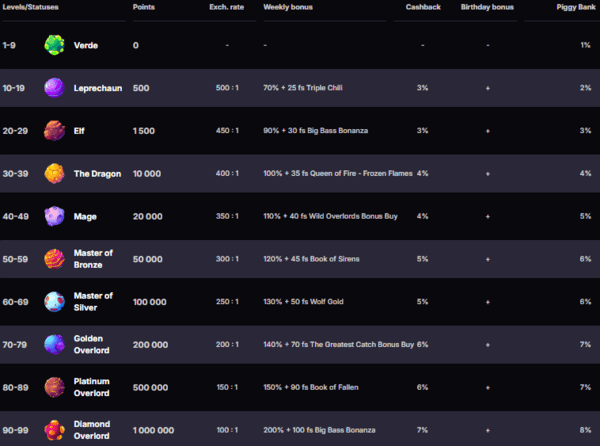Screen dimensions: 600x446
Task: Click the Weekly bonus column header
Action: pyautogui.click(x=288, y=7)
